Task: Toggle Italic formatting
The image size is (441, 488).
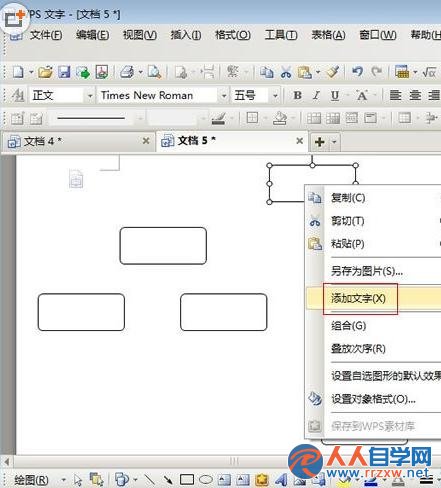Action: pyautogui.click(x=316, y=96)
